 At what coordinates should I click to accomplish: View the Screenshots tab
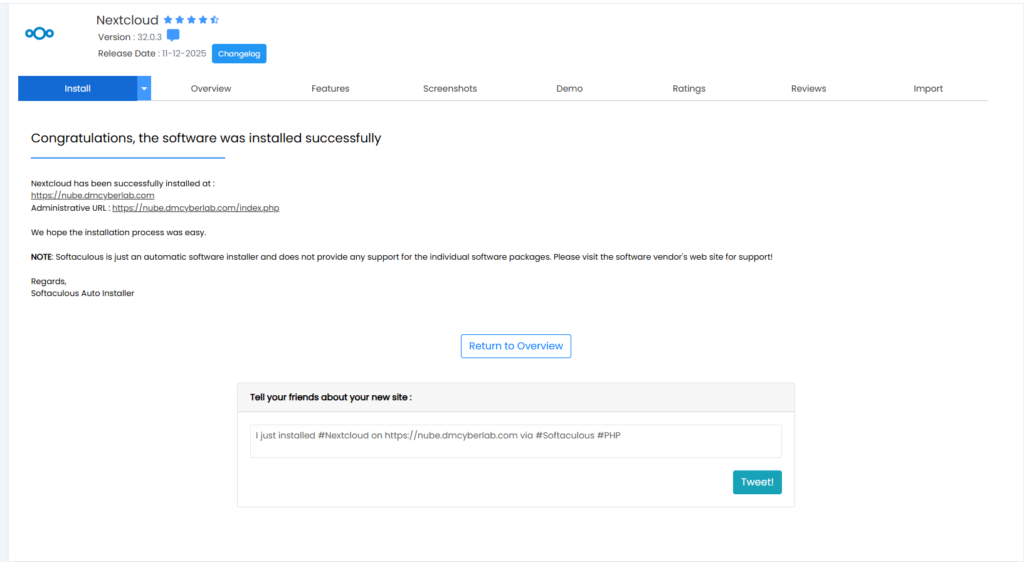450,89
